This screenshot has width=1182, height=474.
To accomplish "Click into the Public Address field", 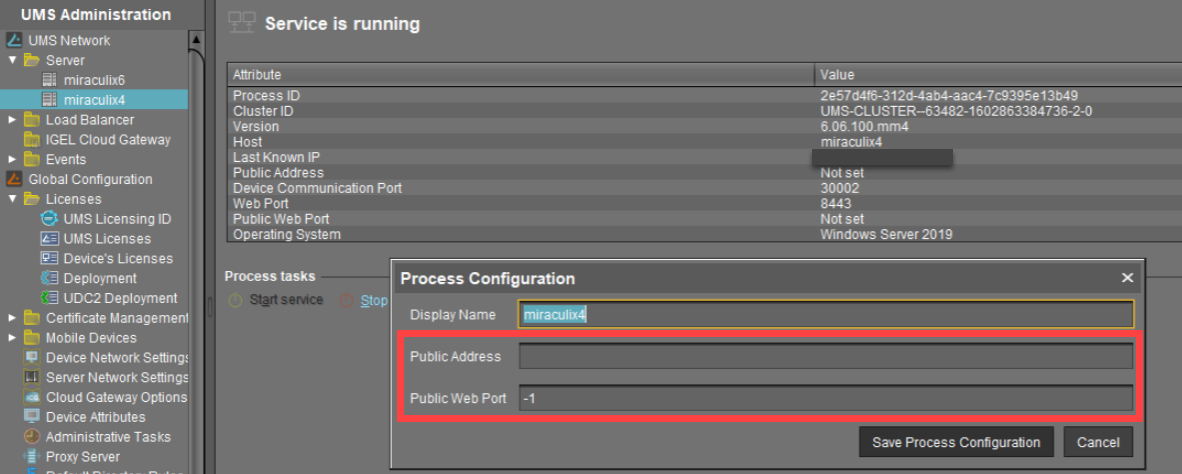I will [825, 357].
